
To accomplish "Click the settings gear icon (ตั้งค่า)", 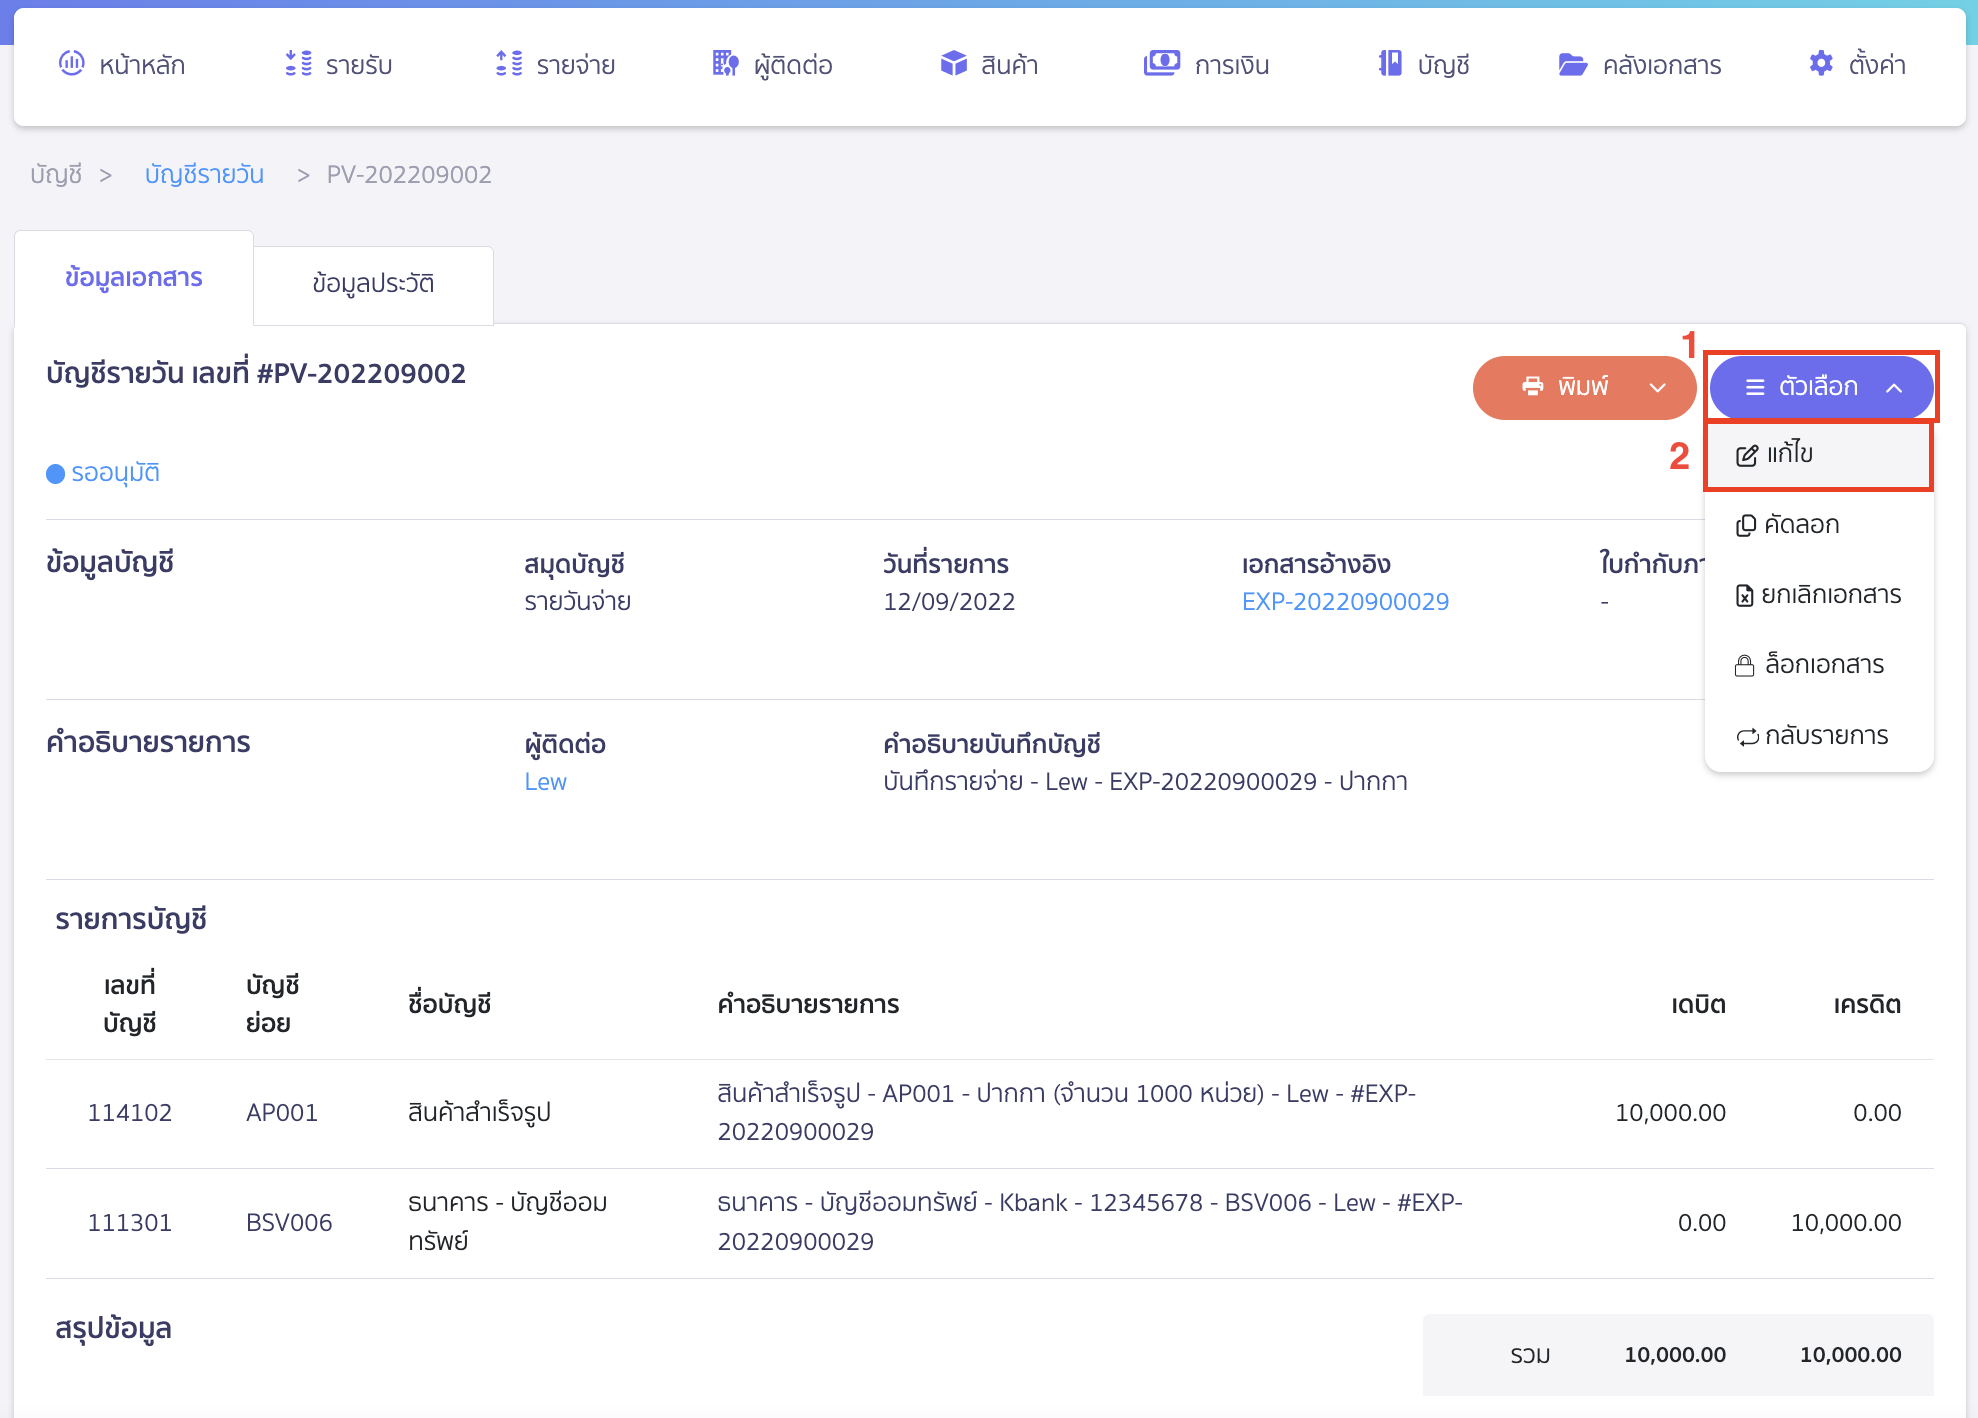I will click(x=1821, y=64).
